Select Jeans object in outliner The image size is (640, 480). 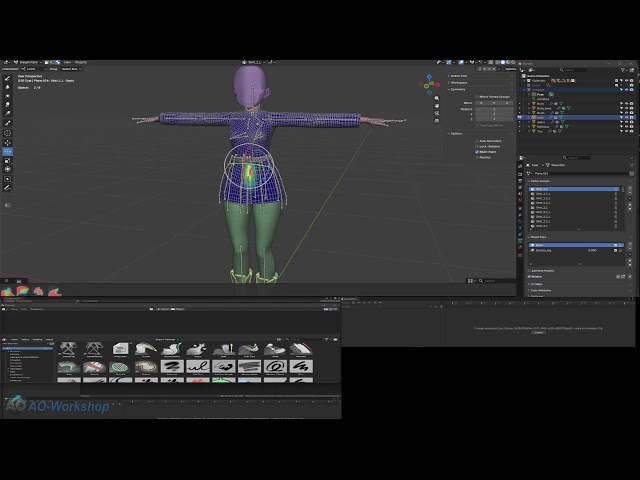click(541, 122)
